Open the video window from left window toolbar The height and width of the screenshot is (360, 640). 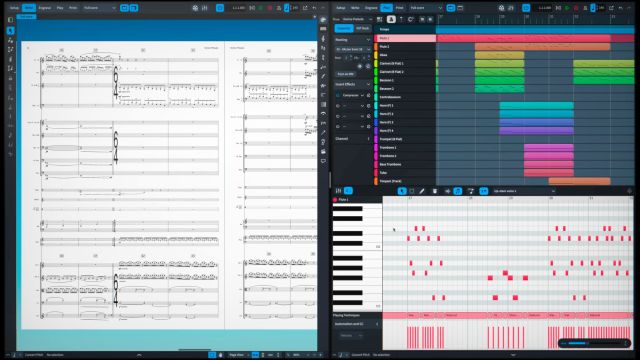(195, 8)
